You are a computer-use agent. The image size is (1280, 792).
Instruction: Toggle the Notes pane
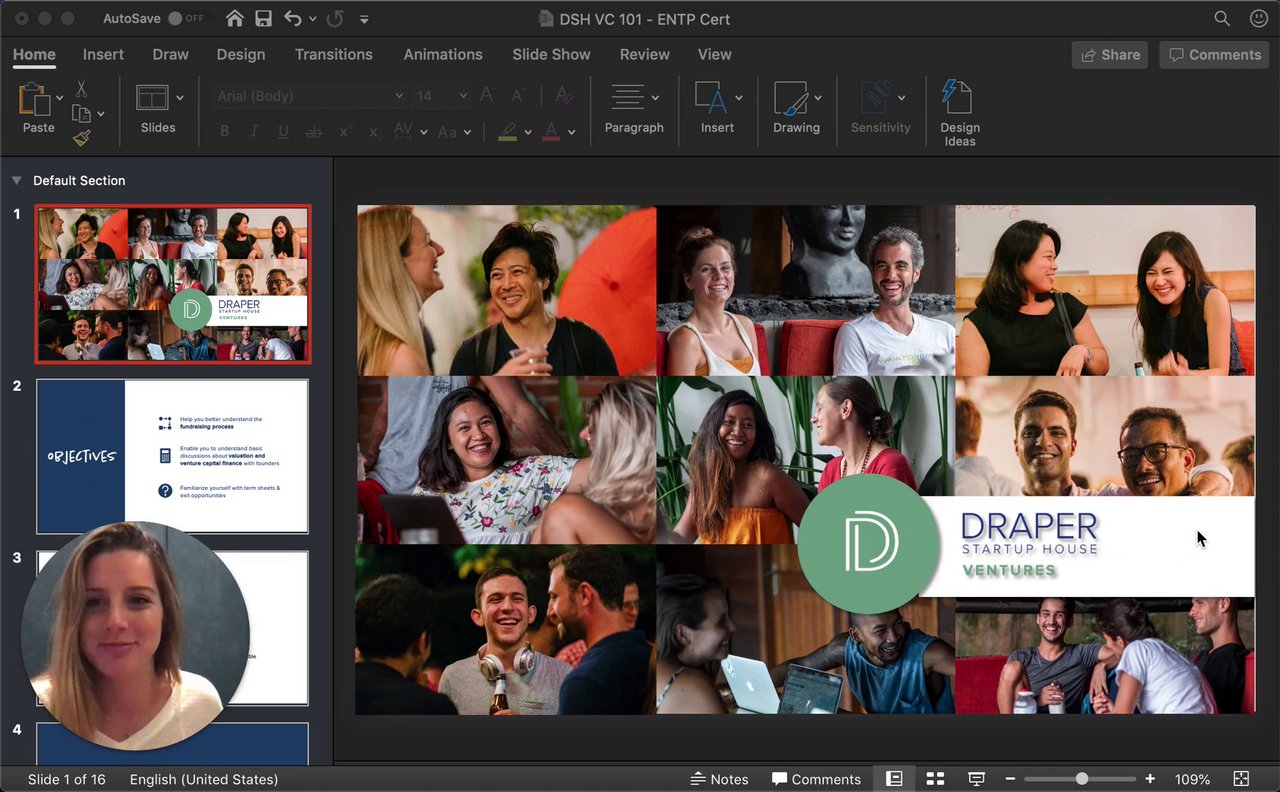719,779
